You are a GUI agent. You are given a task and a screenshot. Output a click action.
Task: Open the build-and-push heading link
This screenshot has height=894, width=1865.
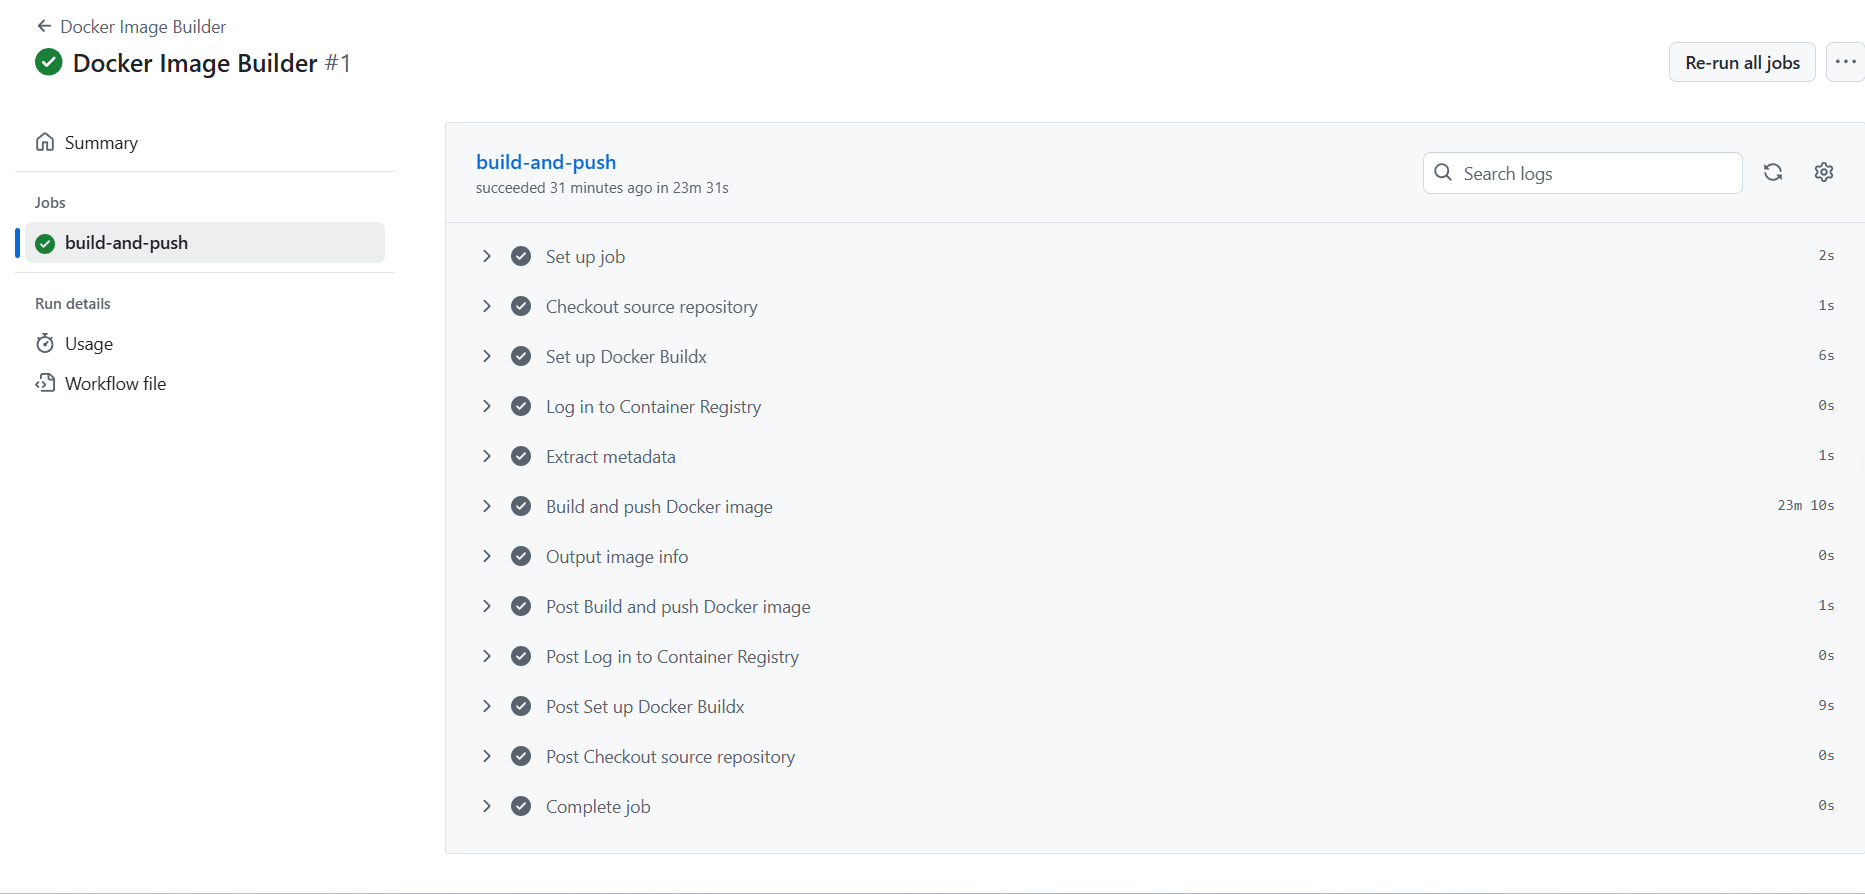(546, 162)
